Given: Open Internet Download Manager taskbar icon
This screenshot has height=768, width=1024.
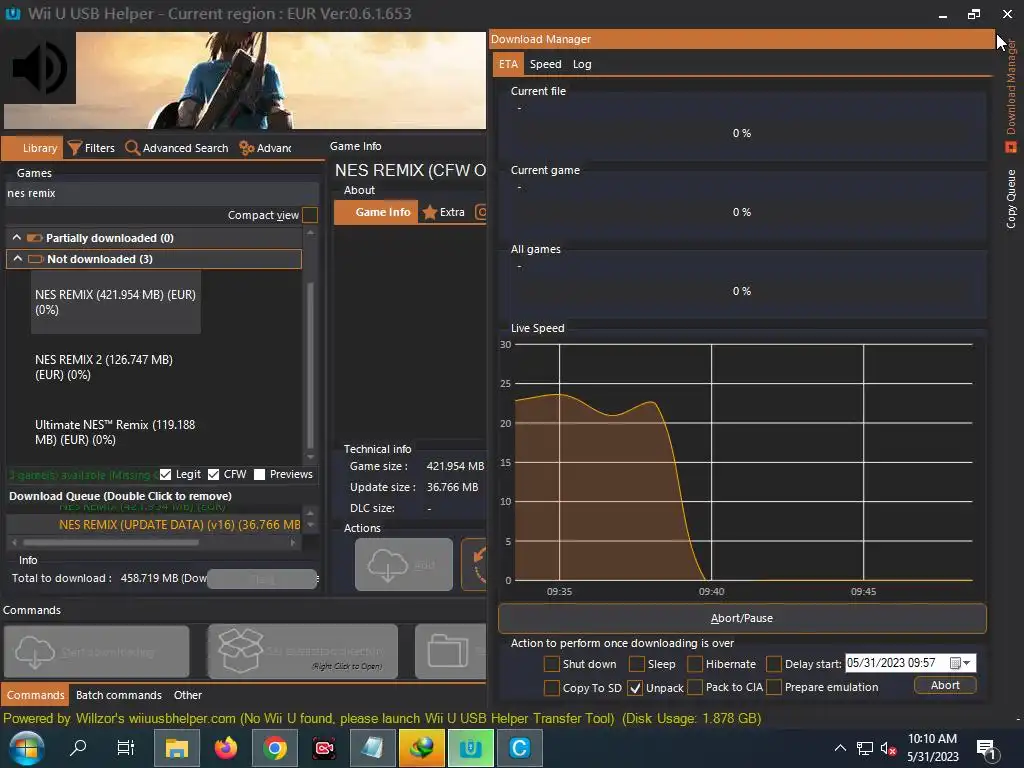Looking at the screenshot, I should coord(422,748).
